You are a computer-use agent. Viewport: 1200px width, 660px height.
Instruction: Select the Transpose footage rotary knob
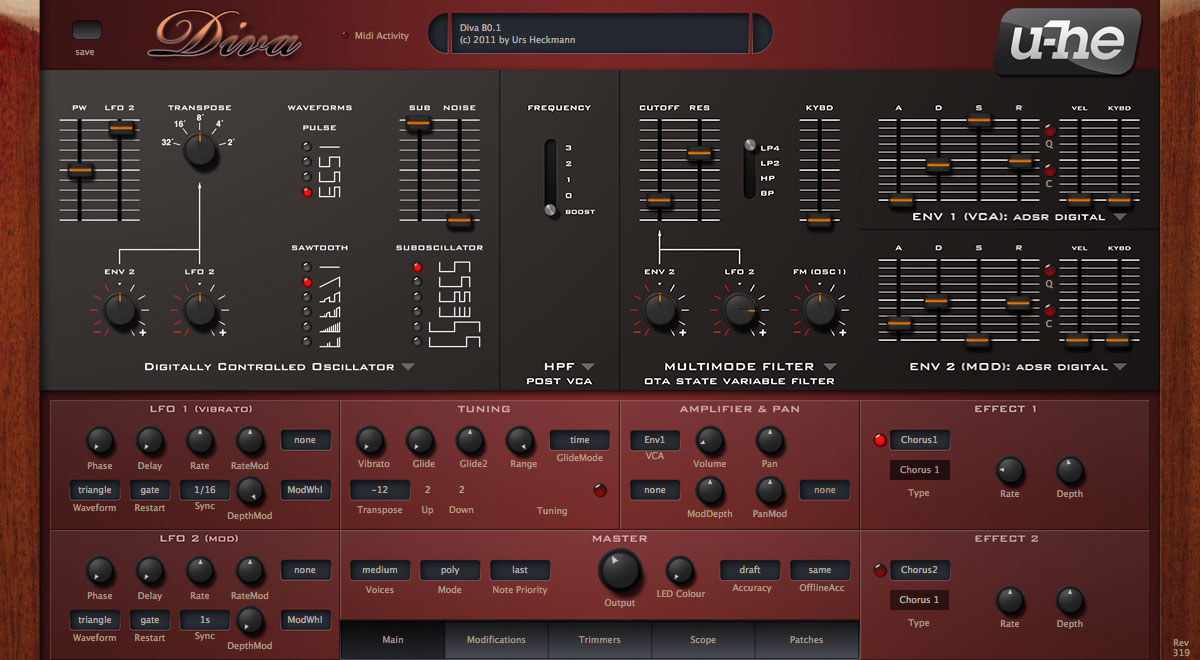coord(200,152)
